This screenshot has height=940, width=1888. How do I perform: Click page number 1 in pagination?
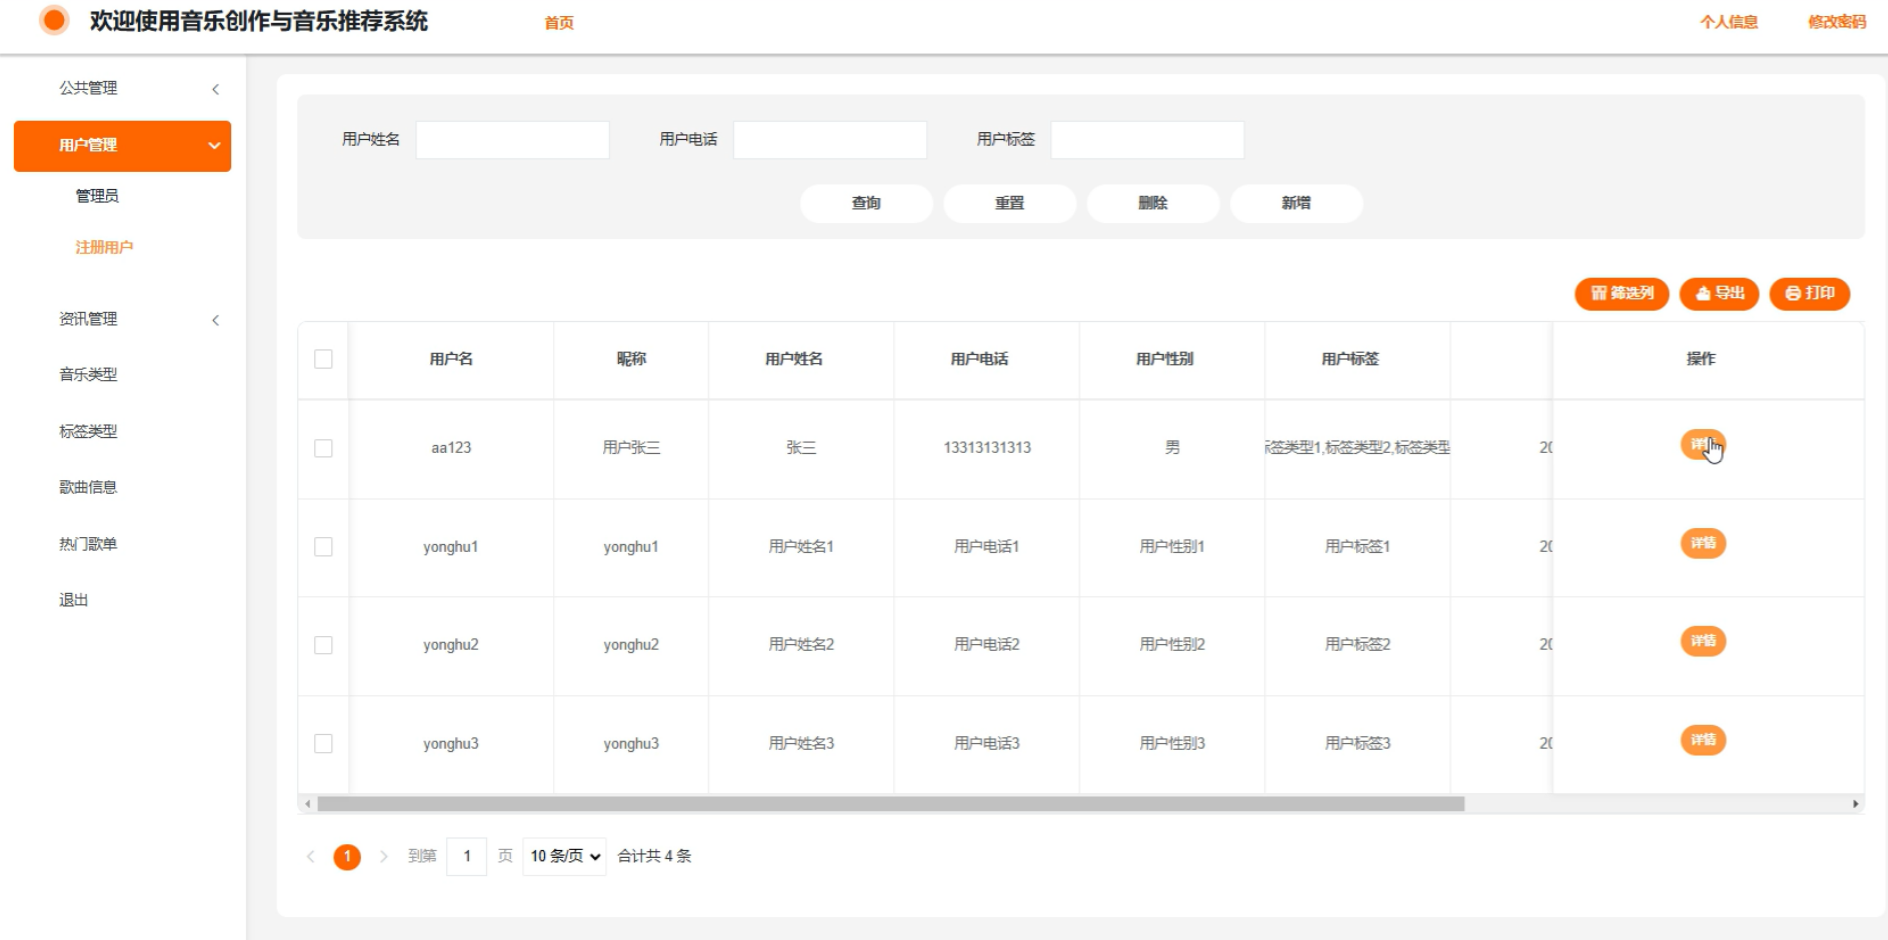click(347, 857)
